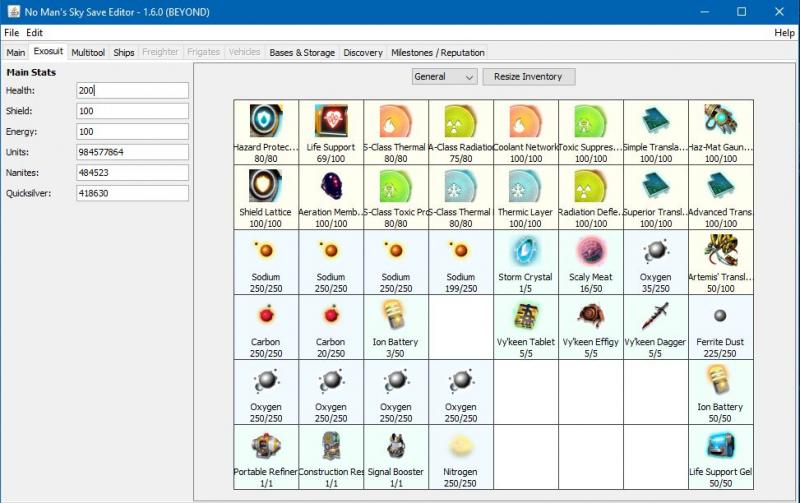Click the Thermic Layer icon
This screenshot has height=503, width=800.
tap(526, 186)
